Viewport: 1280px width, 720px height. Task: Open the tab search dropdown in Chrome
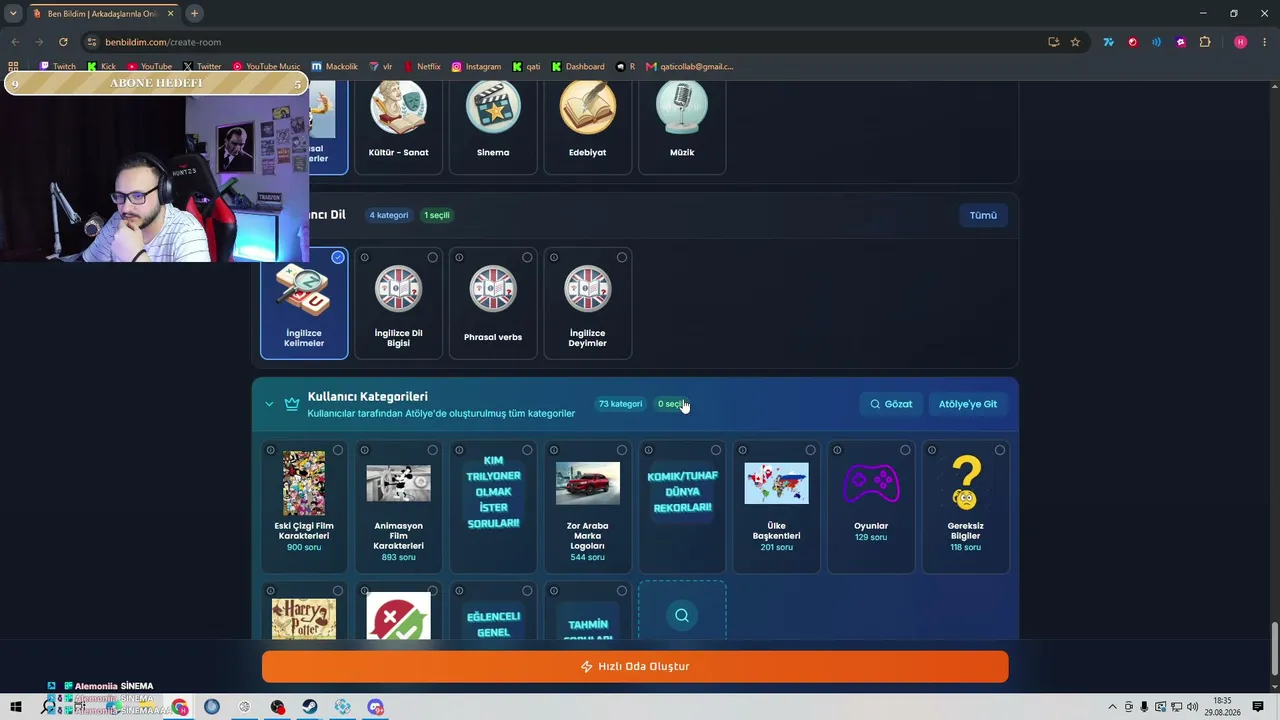coord(13,13)
